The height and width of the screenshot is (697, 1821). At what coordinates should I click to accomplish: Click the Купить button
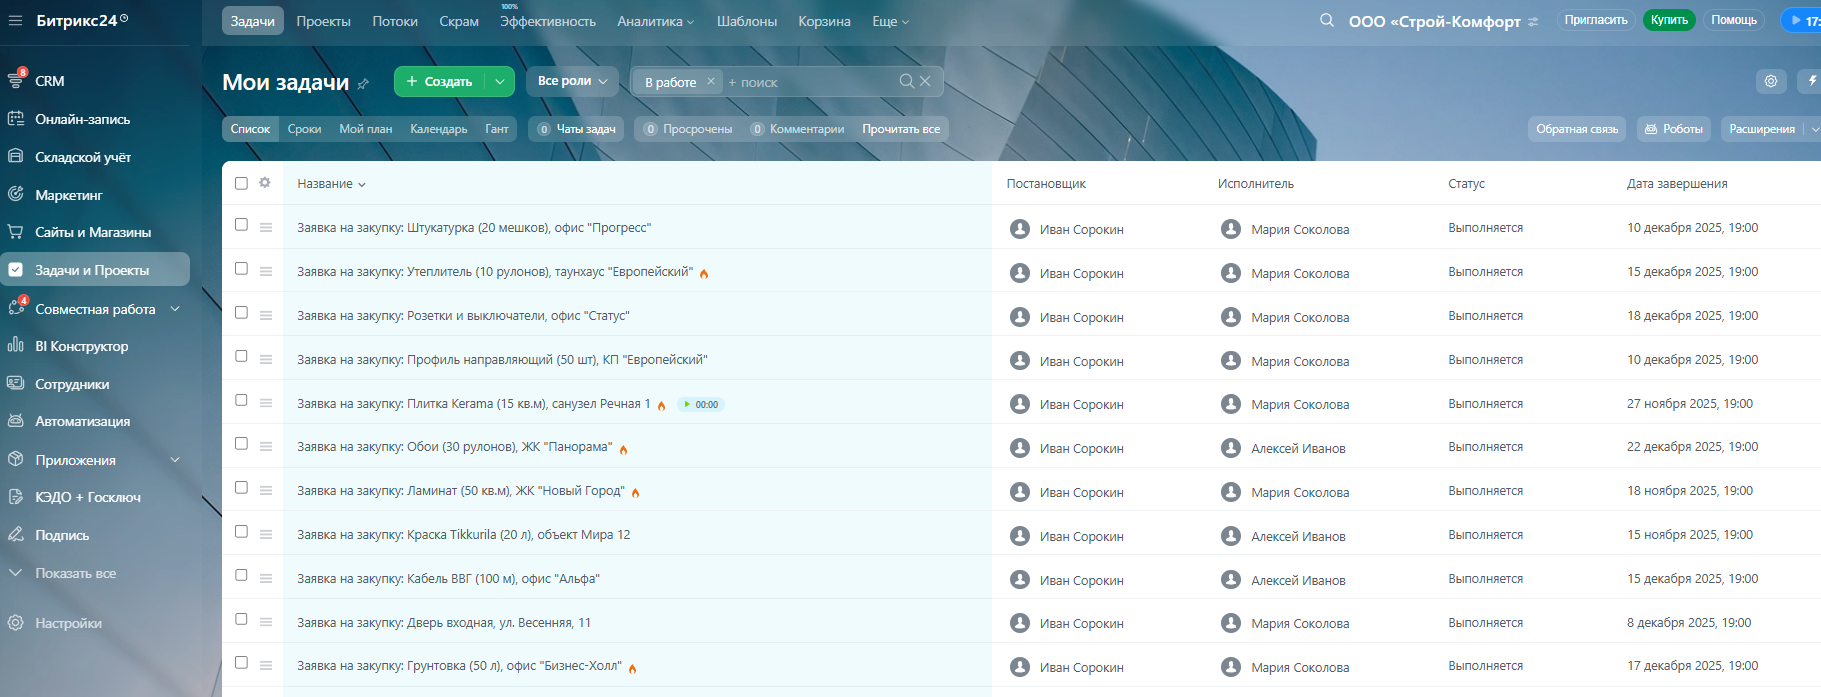(x=1669, y=20)
